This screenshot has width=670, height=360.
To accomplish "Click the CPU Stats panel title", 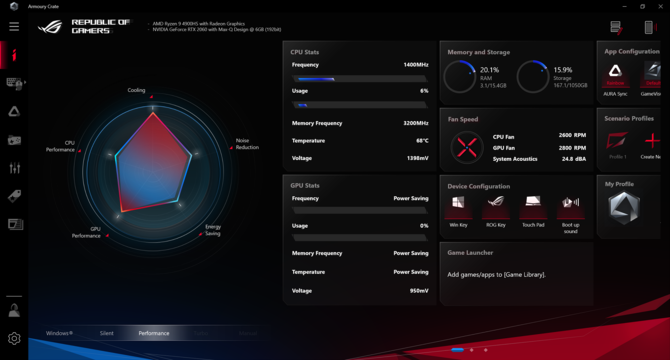I will coord(305,52).
